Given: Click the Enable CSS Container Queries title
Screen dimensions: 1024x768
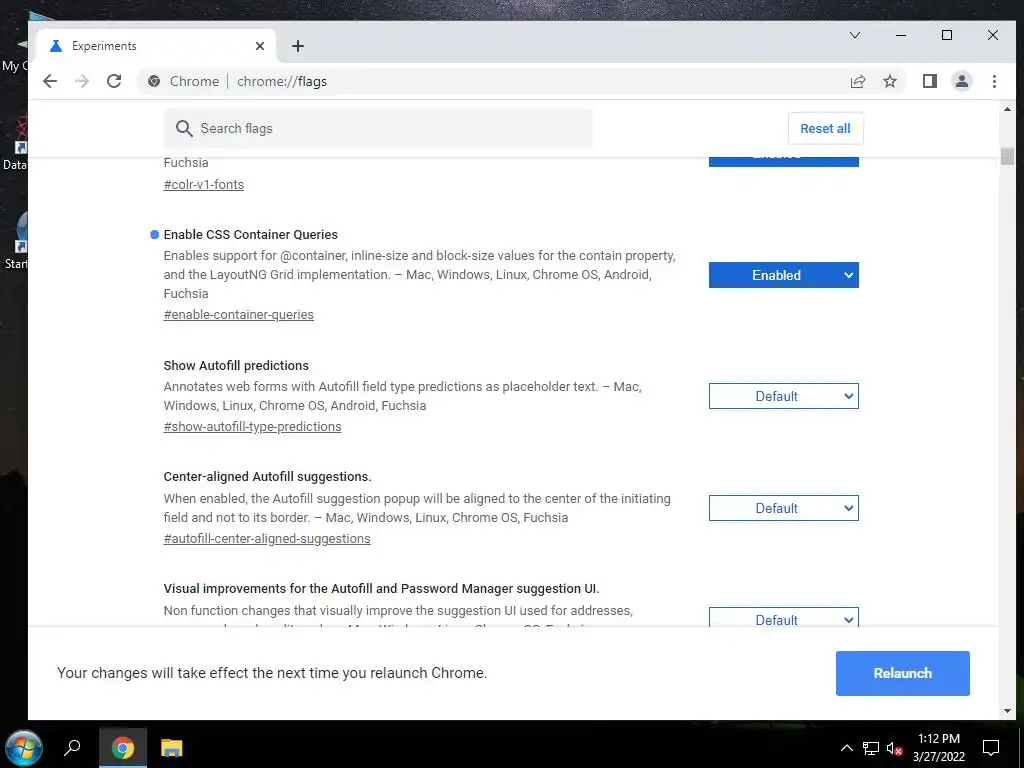Looking at the screenshot, I should coord(251,234).
